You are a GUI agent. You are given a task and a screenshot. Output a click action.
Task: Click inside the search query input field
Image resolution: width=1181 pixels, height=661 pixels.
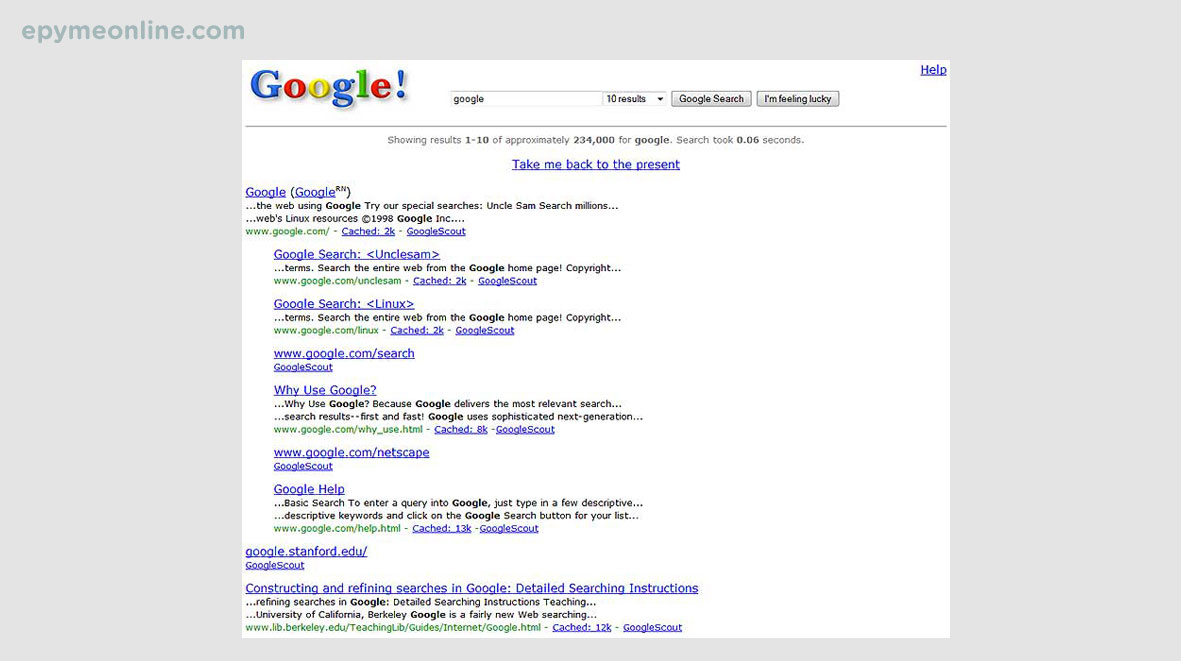[x=525, y=98]
